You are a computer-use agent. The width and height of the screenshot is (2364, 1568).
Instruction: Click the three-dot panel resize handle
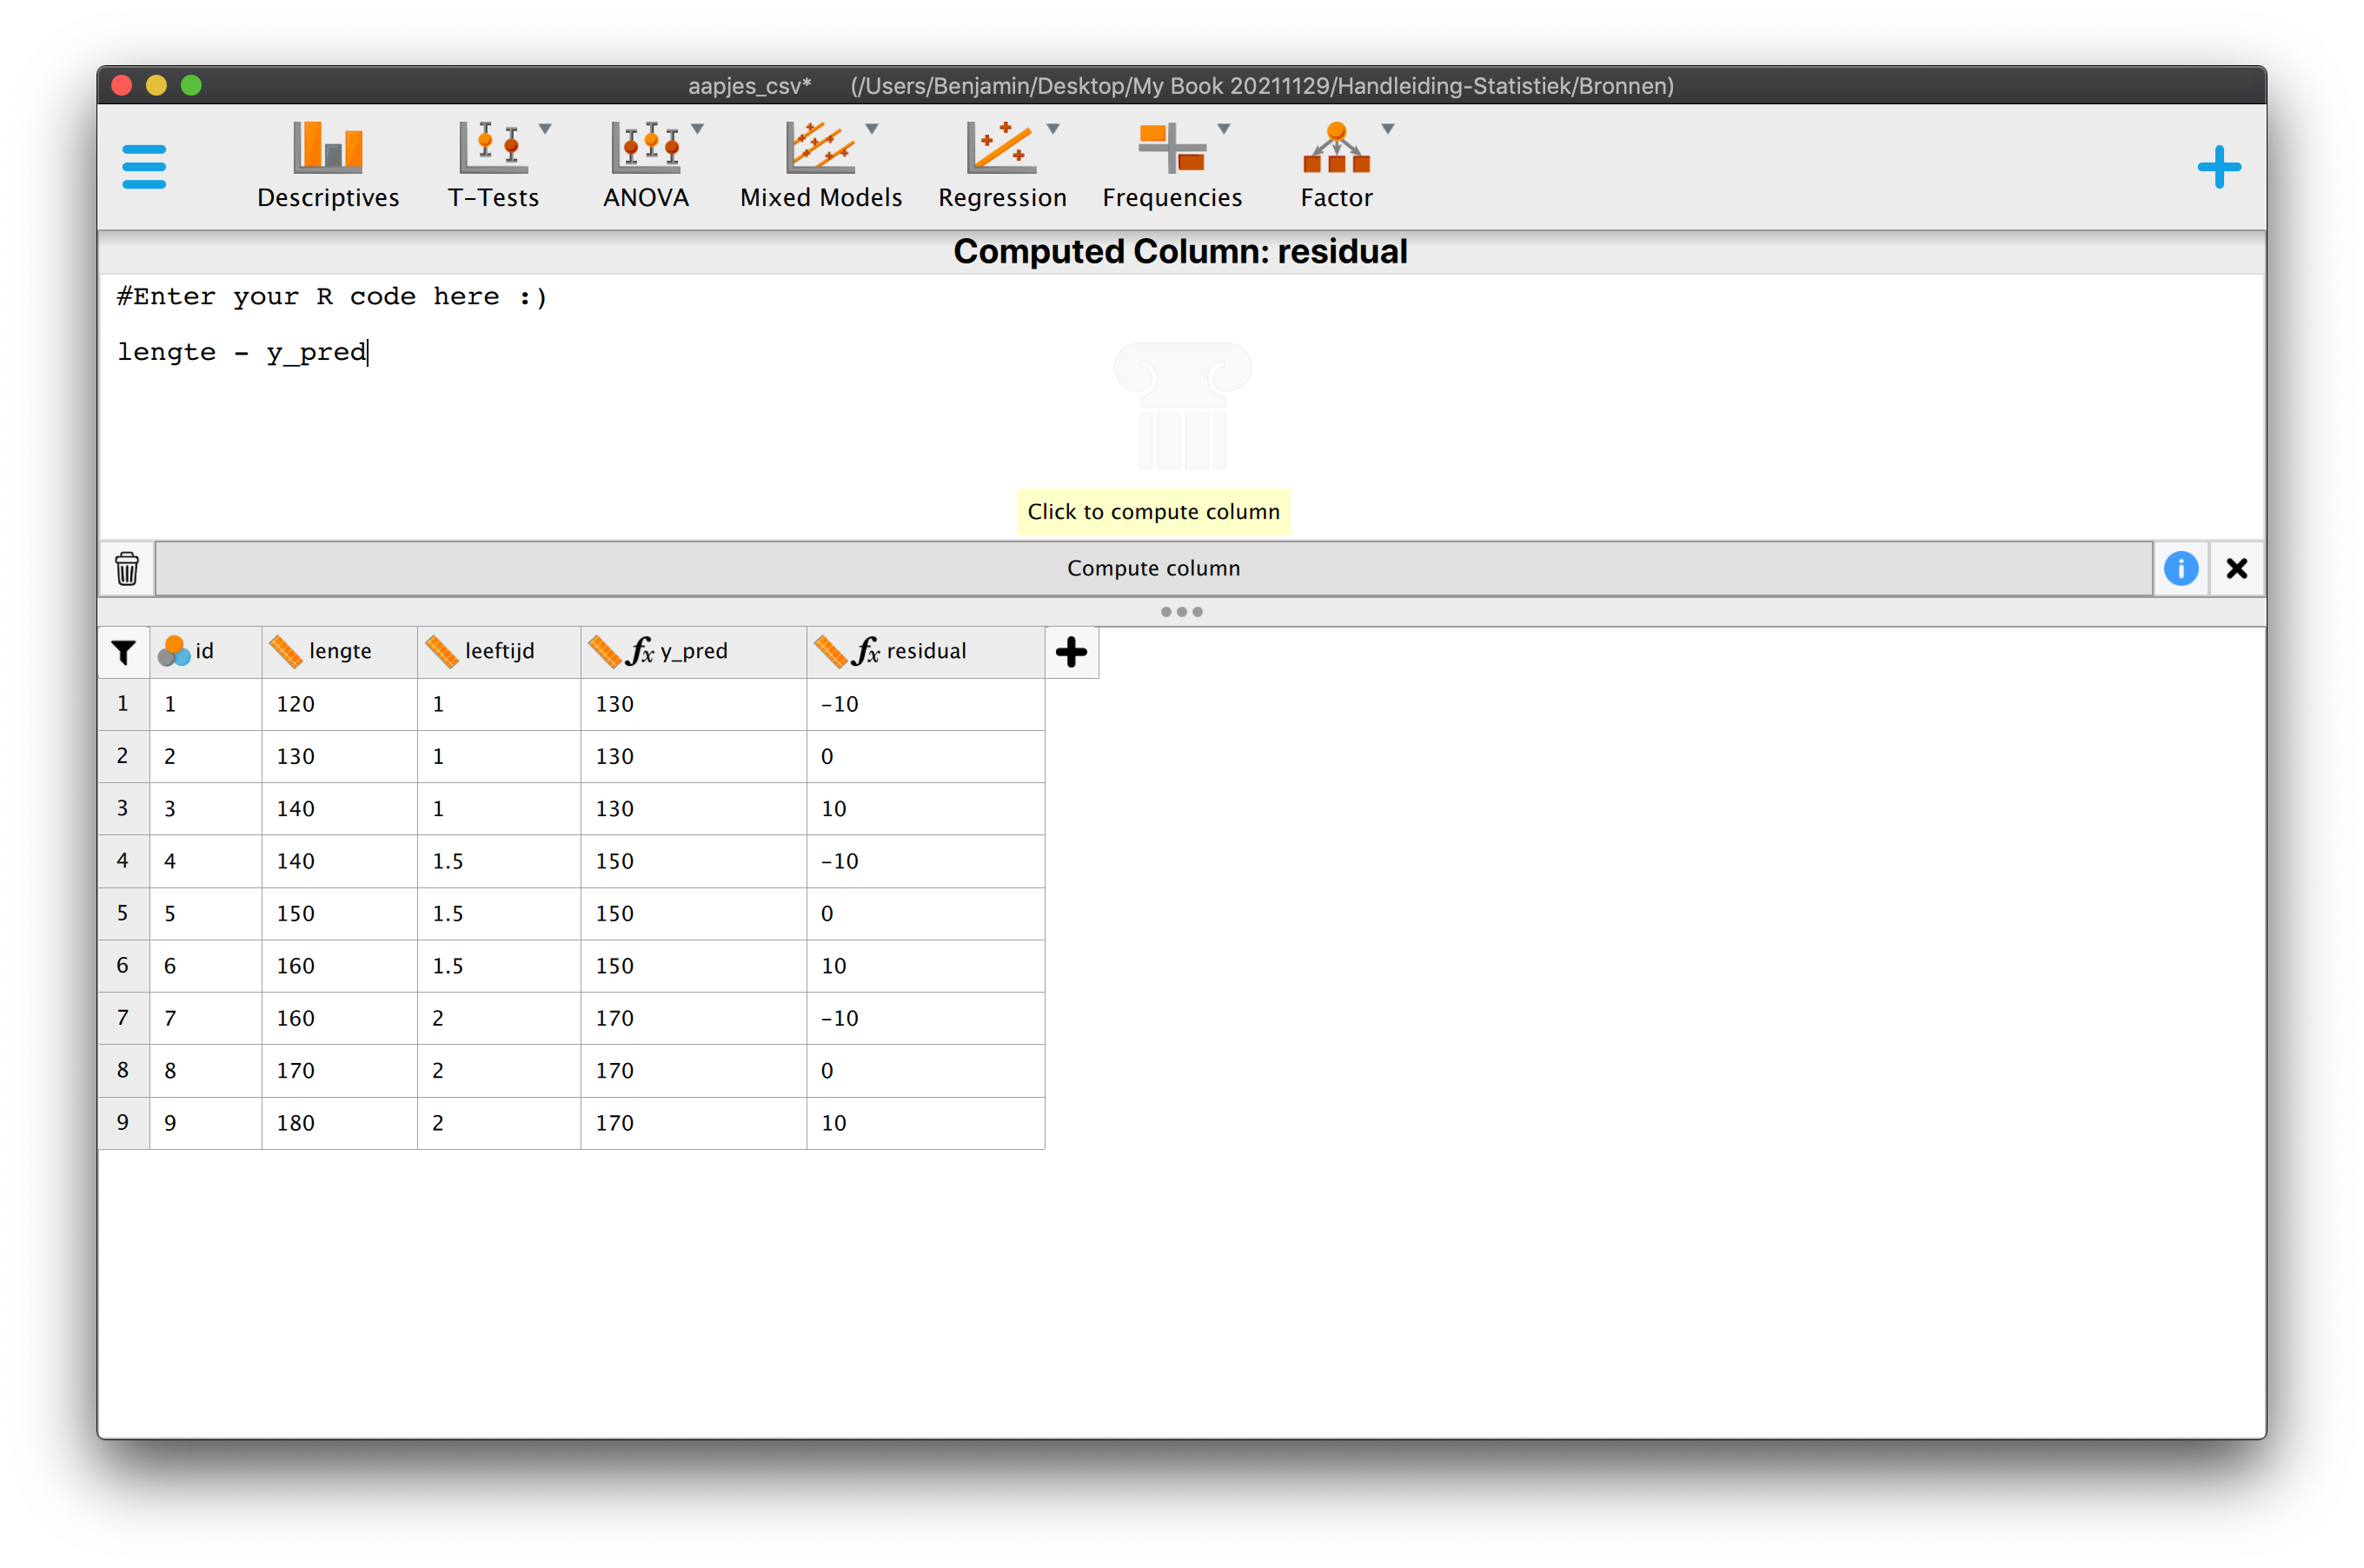tap(1181, 611)
